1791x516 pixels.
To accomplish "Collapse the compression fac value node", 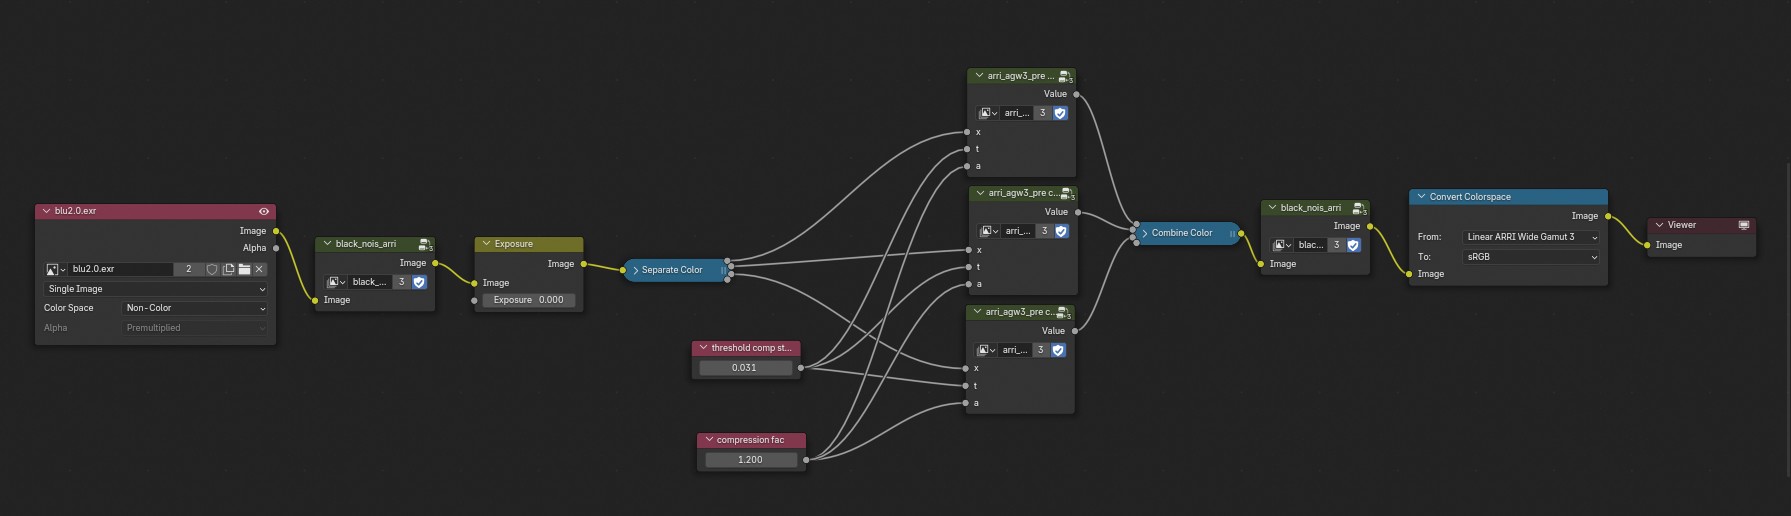I will tap(708, 440).
